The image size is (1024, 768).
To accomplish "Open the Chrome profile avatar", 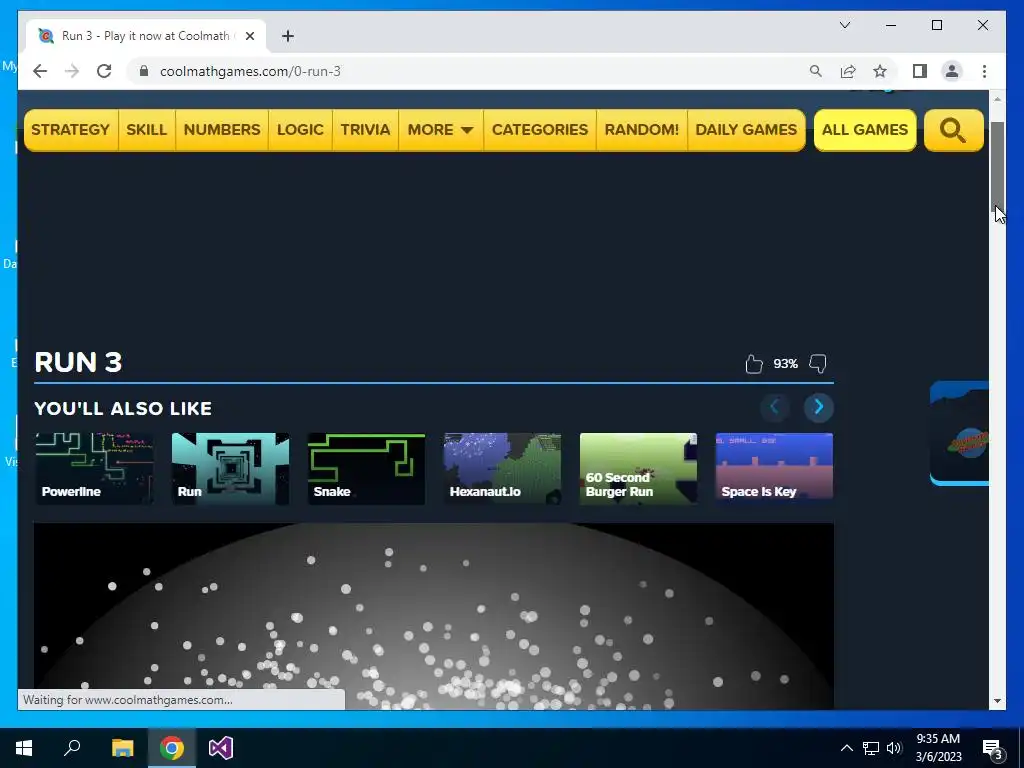I will point(952,71).
